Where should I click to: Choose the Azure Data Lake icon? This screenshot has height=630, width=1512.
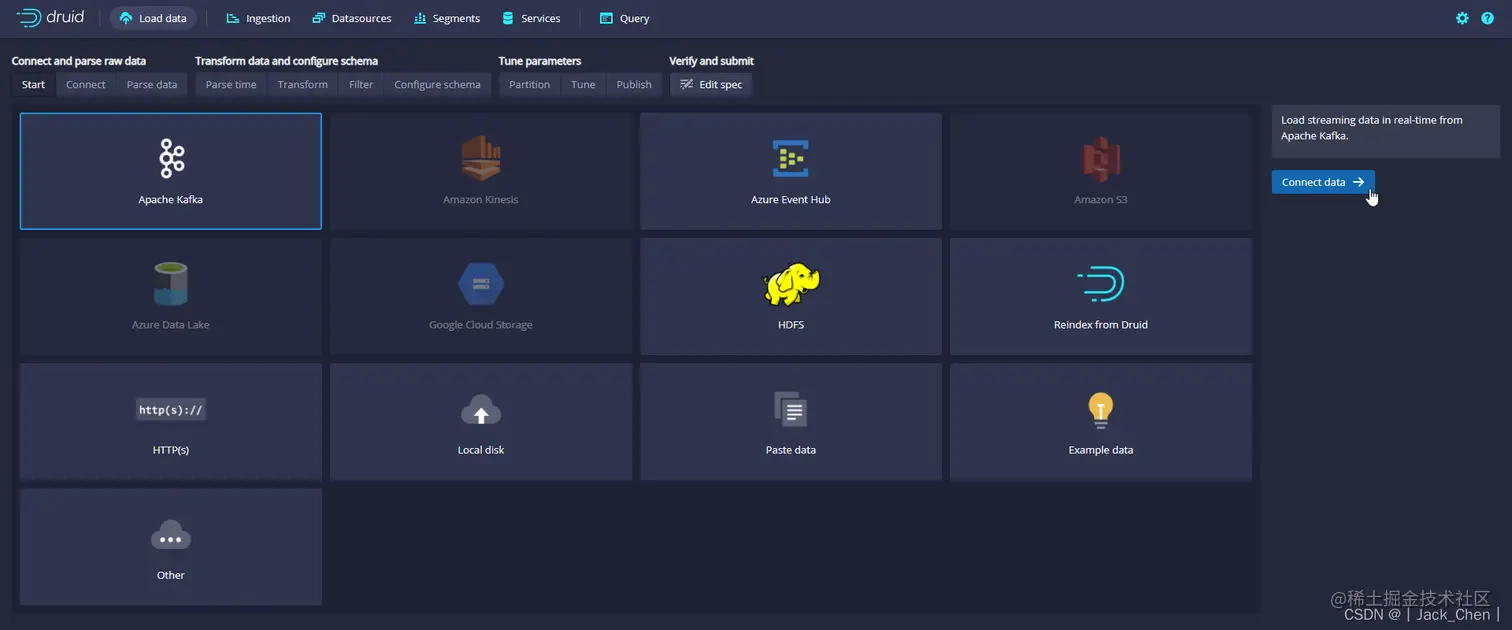tap(171, 284)
